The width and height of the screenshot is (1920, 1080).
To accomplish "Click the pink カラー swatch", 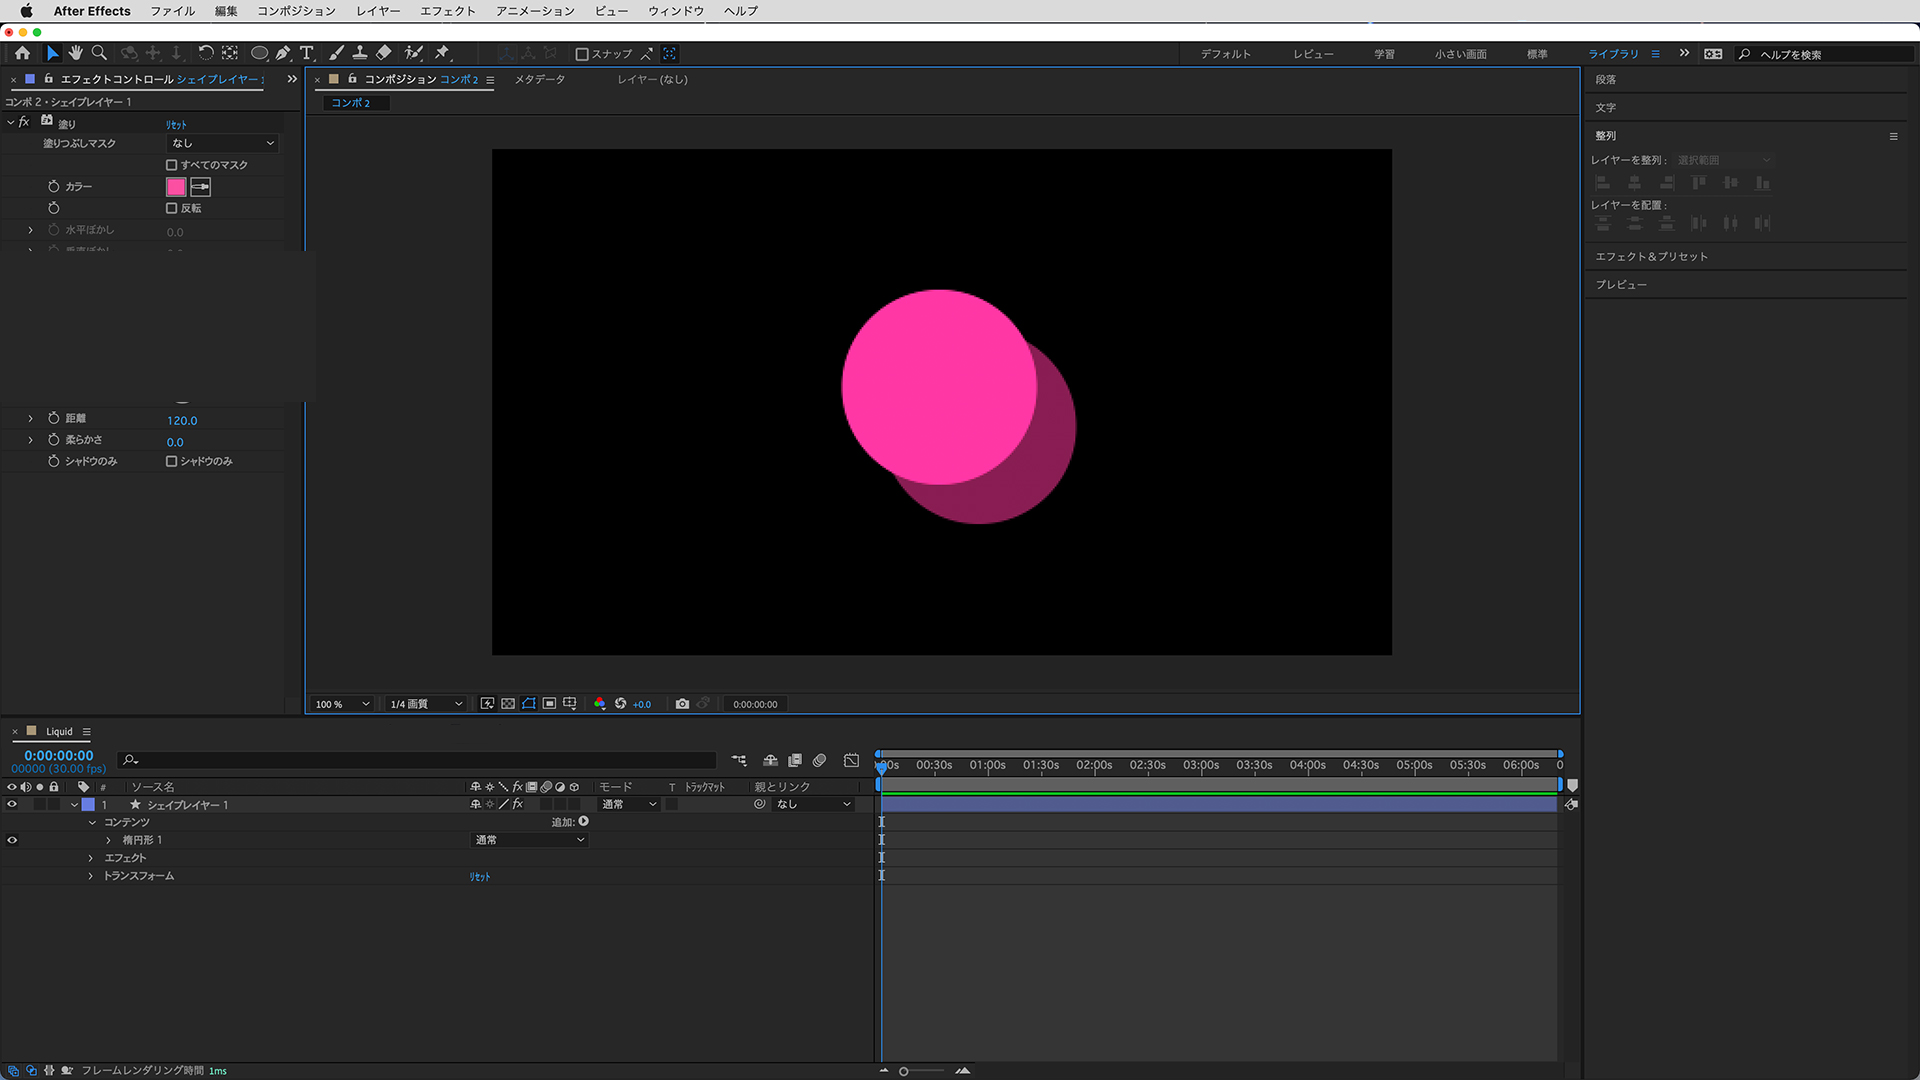I will [176, 187].
